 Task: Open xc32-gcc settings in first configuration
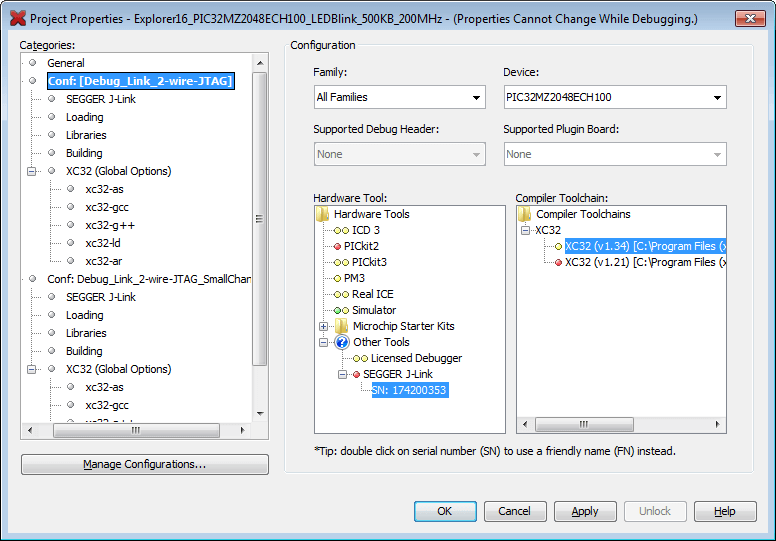point(106,207)
